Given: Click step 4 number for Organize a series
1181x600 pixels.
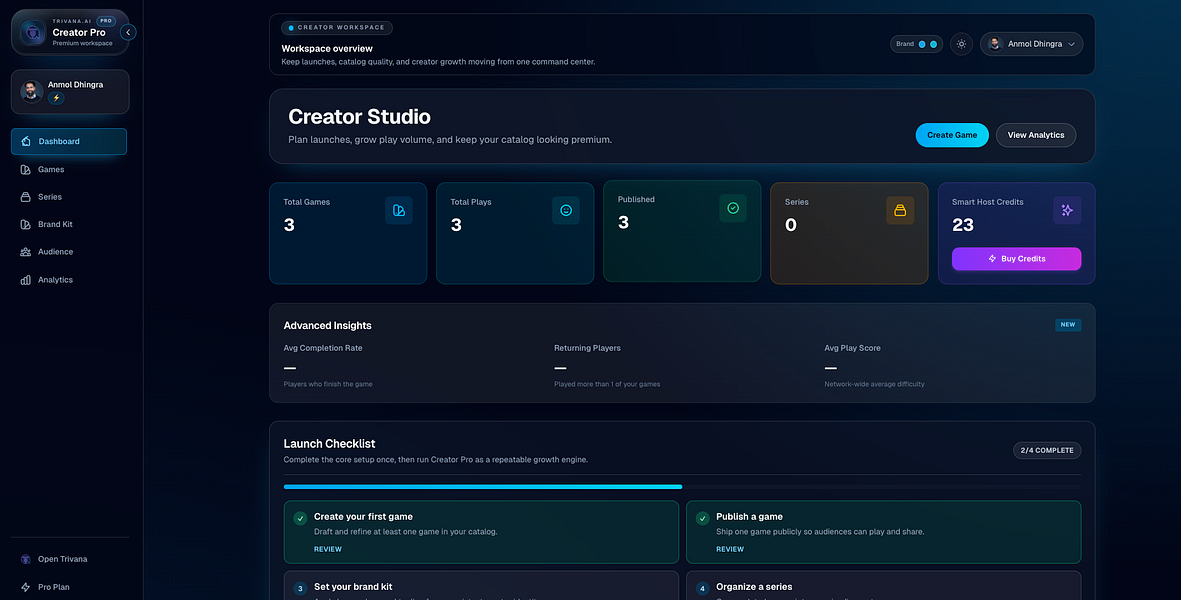Looking at the screenshot, I should 703,589.
